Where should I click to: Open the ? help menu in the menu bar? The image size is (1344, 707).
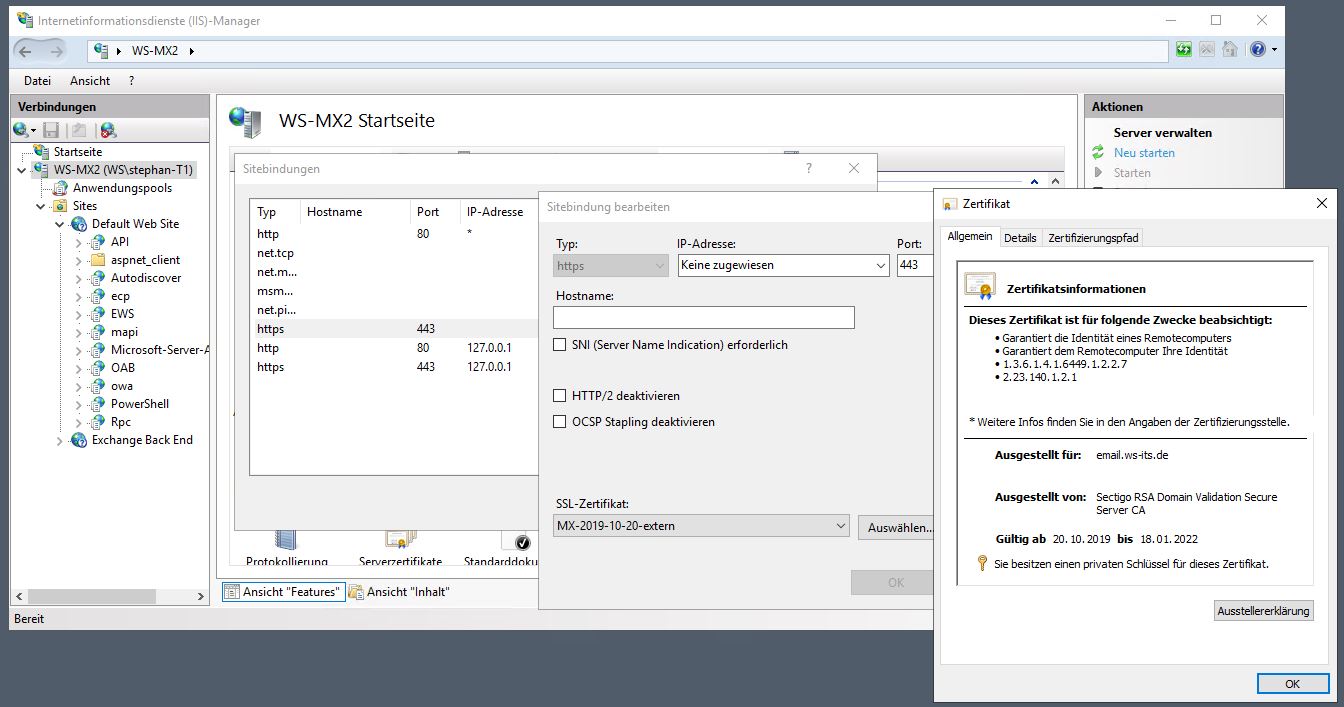[131, 81]
